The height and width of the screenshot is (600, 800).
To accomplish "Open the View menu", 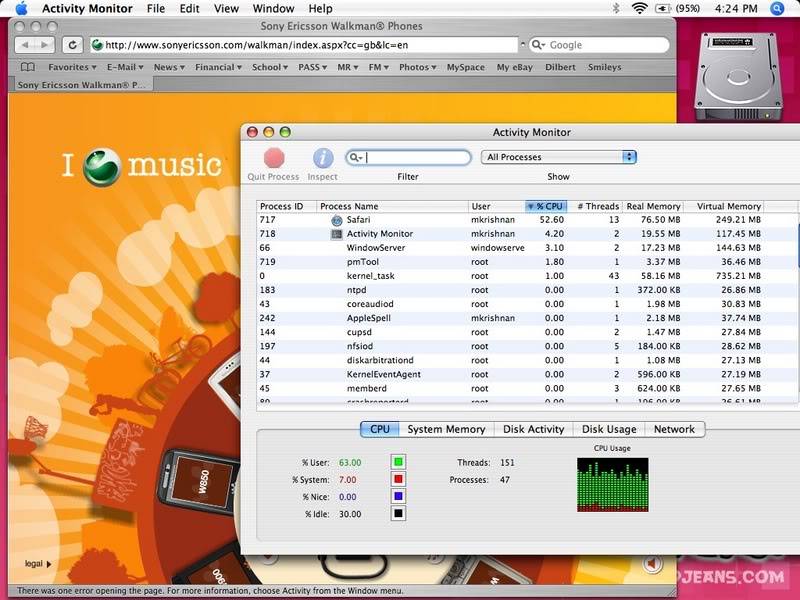I will [226, 8].
